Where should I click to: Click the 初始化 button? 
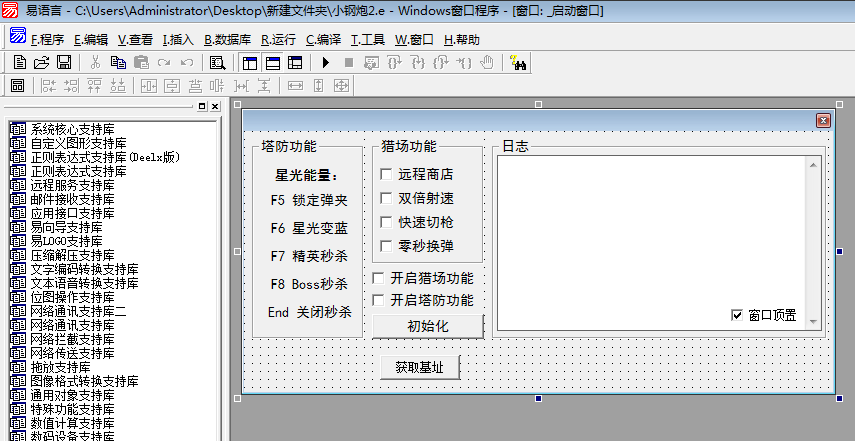[x=427, y=326]
